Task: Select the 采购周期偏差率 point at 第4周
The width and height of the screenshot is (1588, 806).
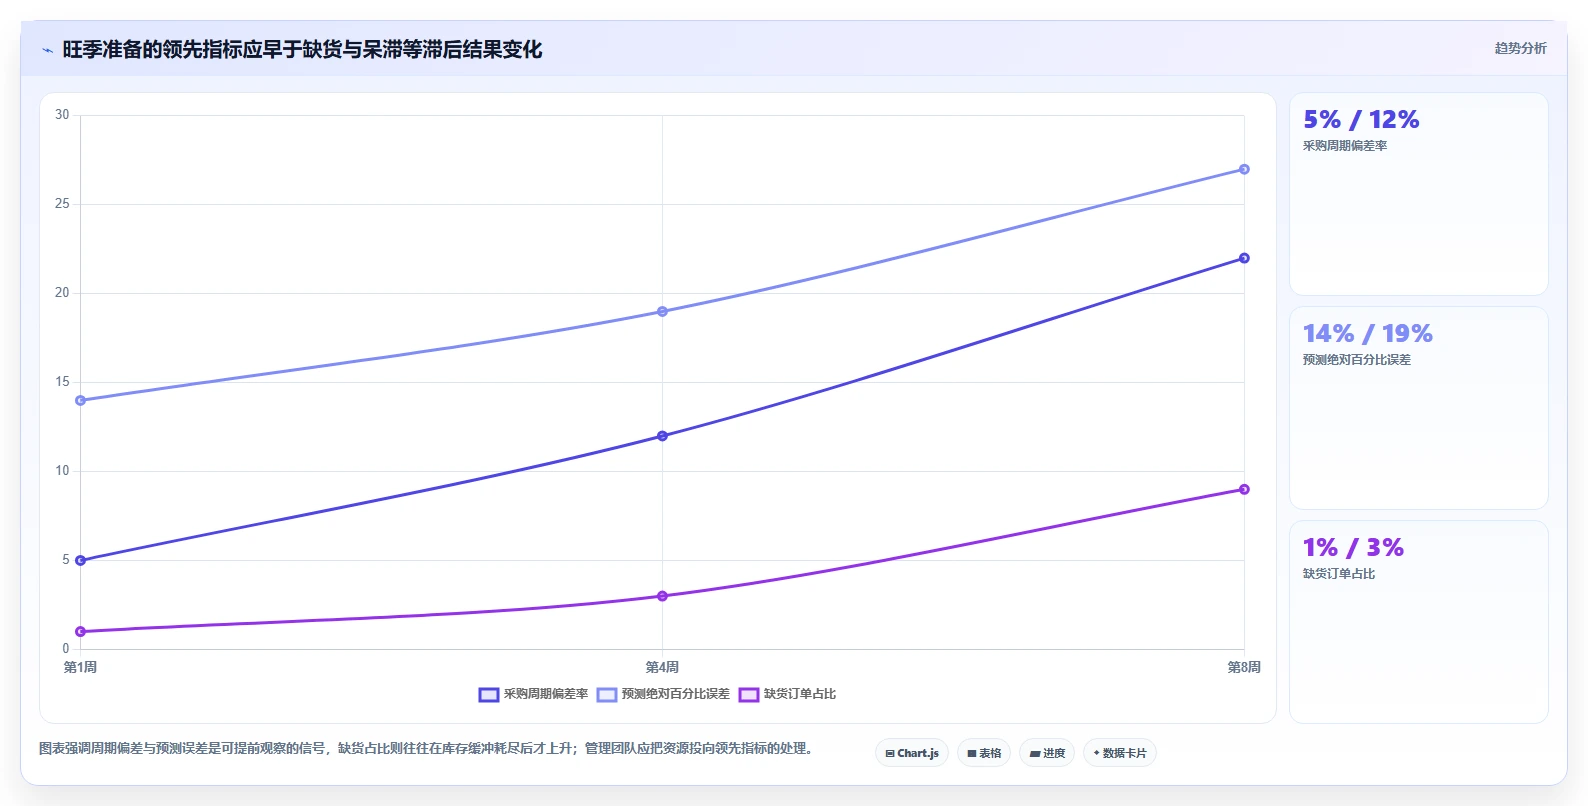Action: (662, 436)
